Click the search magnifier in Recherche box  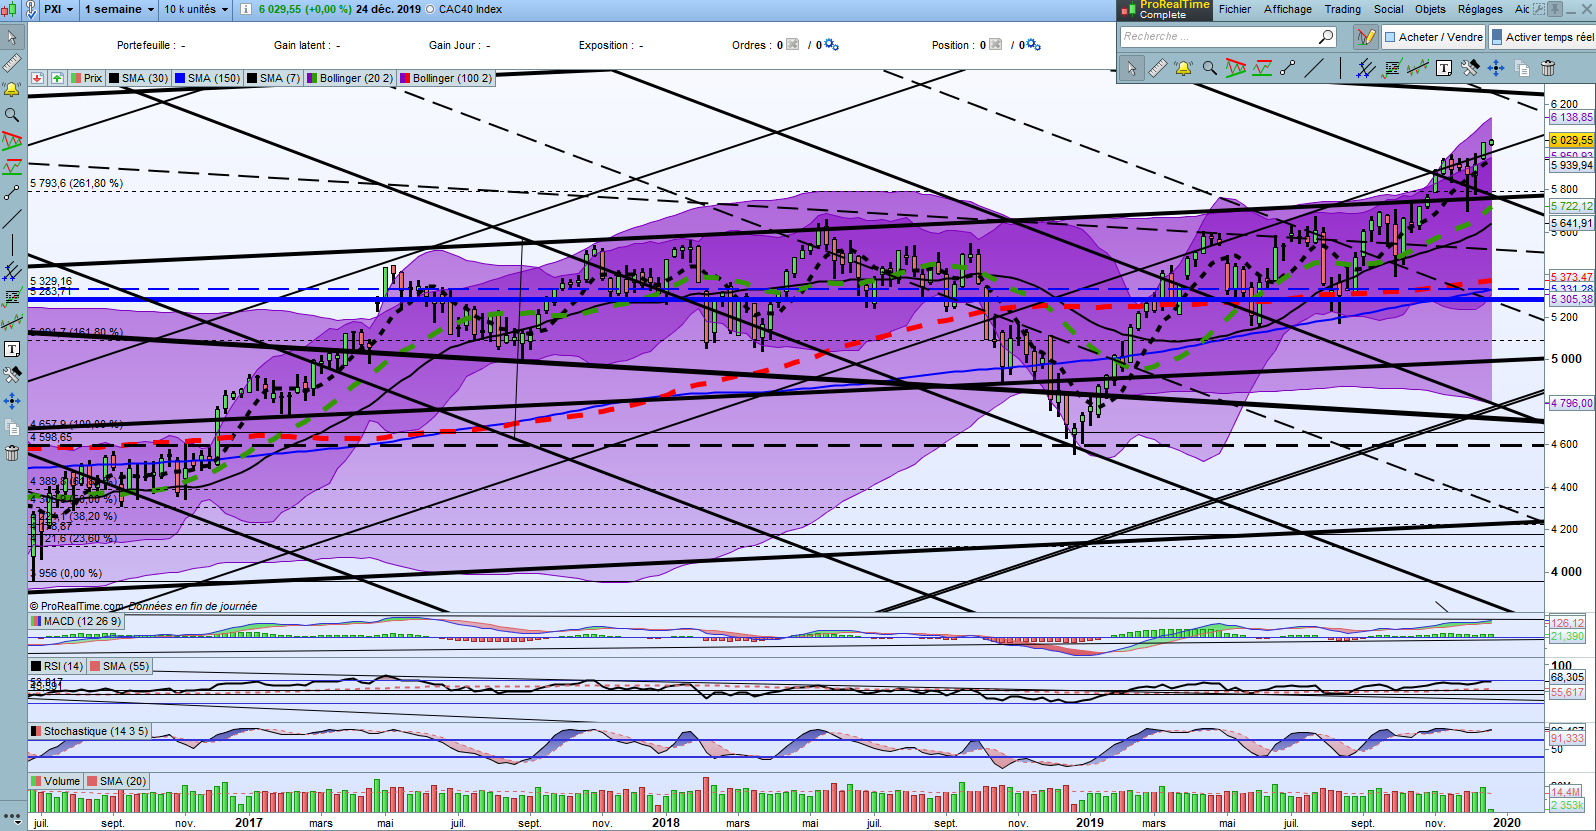click(x=1326, y=37)
